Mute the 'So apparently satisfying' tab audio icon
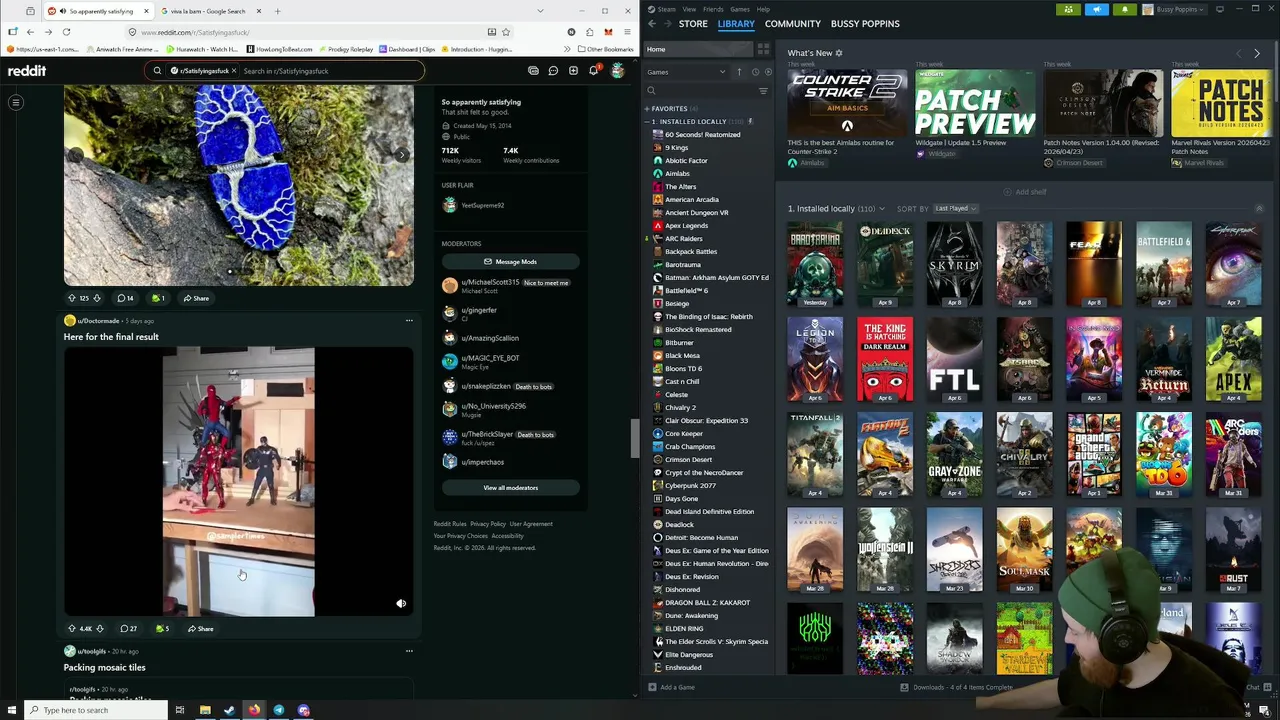Viewport: 1280px width, 720px height. tap(64, 11)
